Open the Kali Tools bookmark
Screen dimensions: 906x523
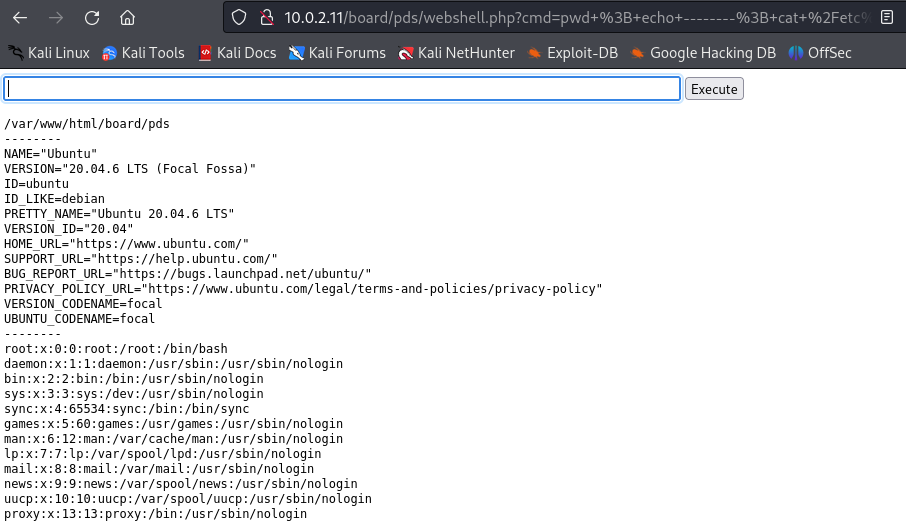tap(143, 53)
